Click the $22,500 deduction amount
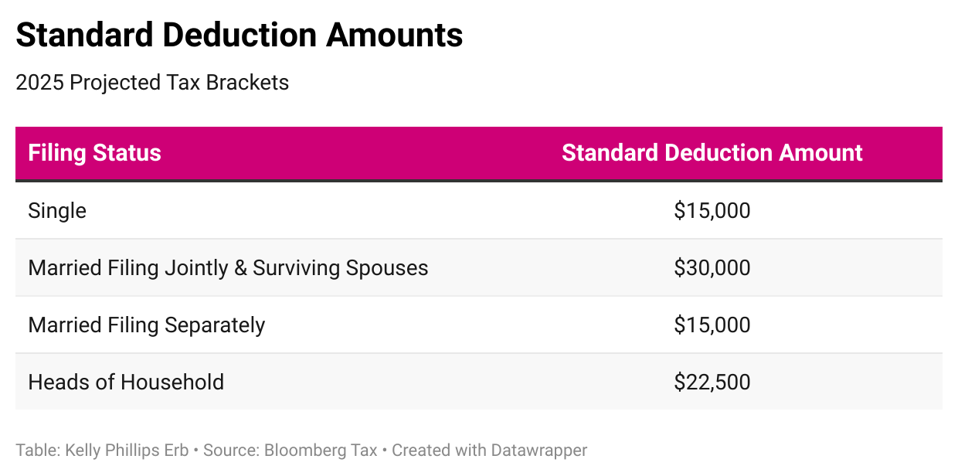This screenshot has height=476, width=958. (x=711, y=382)
